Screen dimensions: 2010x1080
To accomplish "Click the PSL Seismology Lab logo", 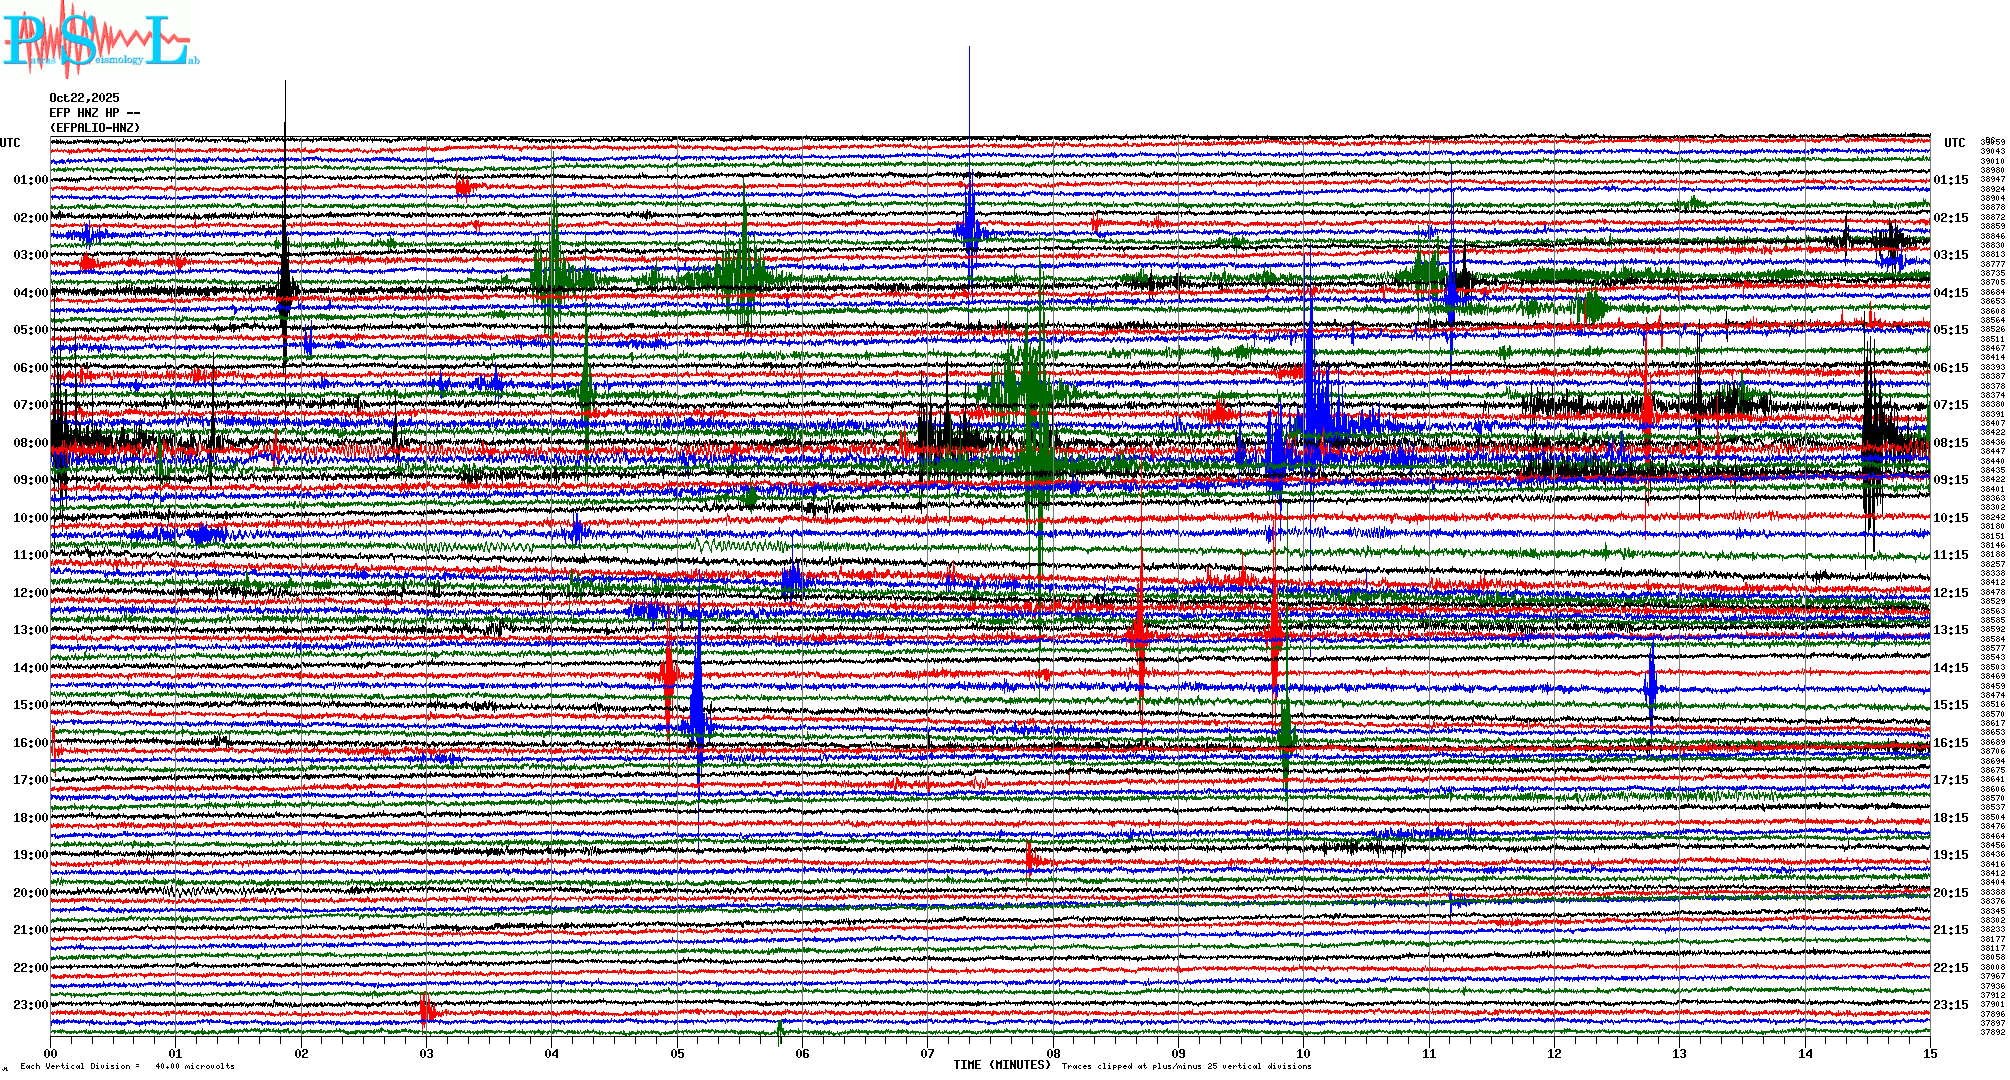I will pyautogui.click(x=100, y=40).
